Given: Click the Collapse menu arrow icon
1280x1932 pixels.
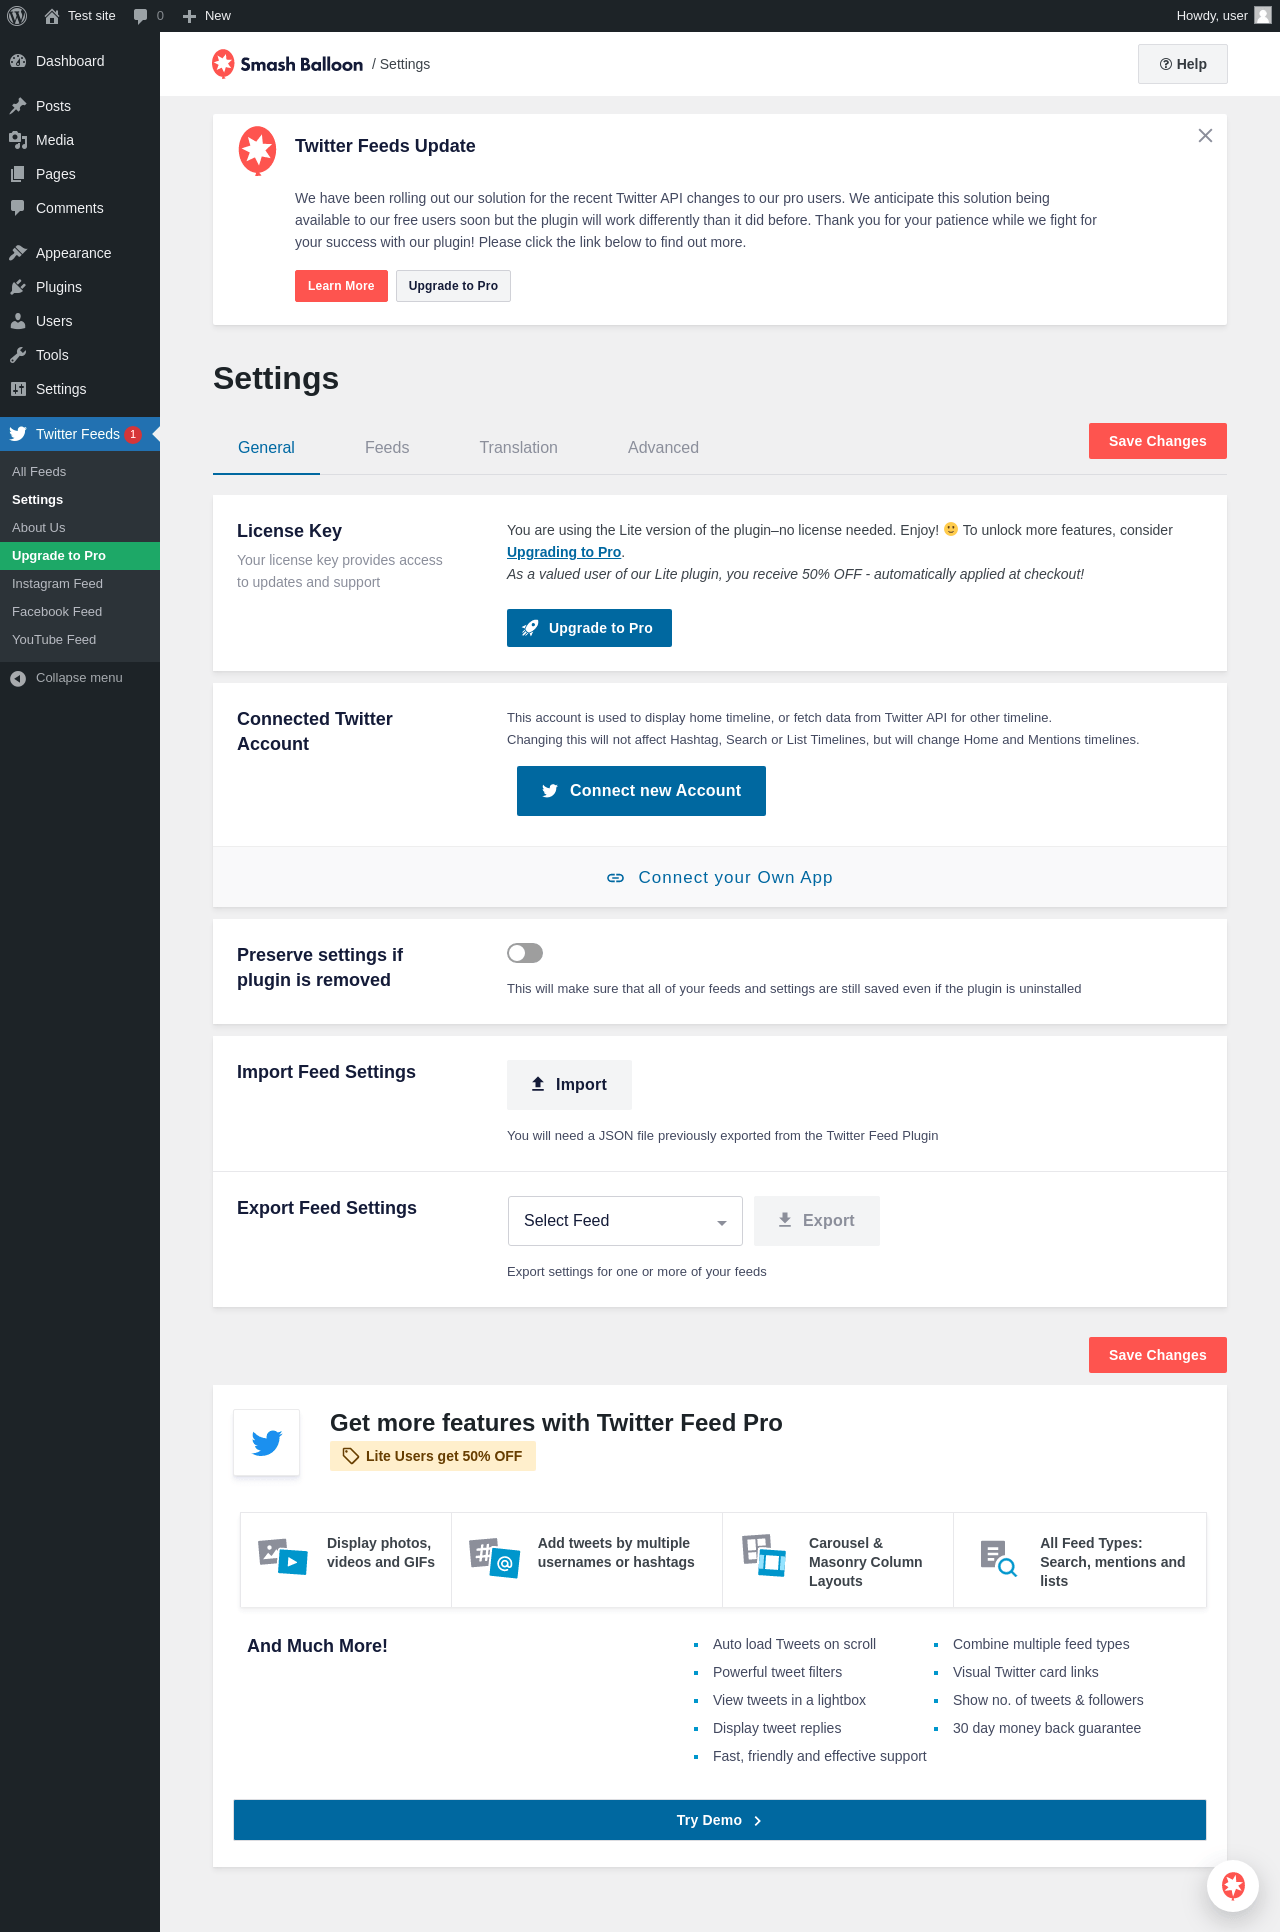Looking at the screenshot, I should coord(18,679).
